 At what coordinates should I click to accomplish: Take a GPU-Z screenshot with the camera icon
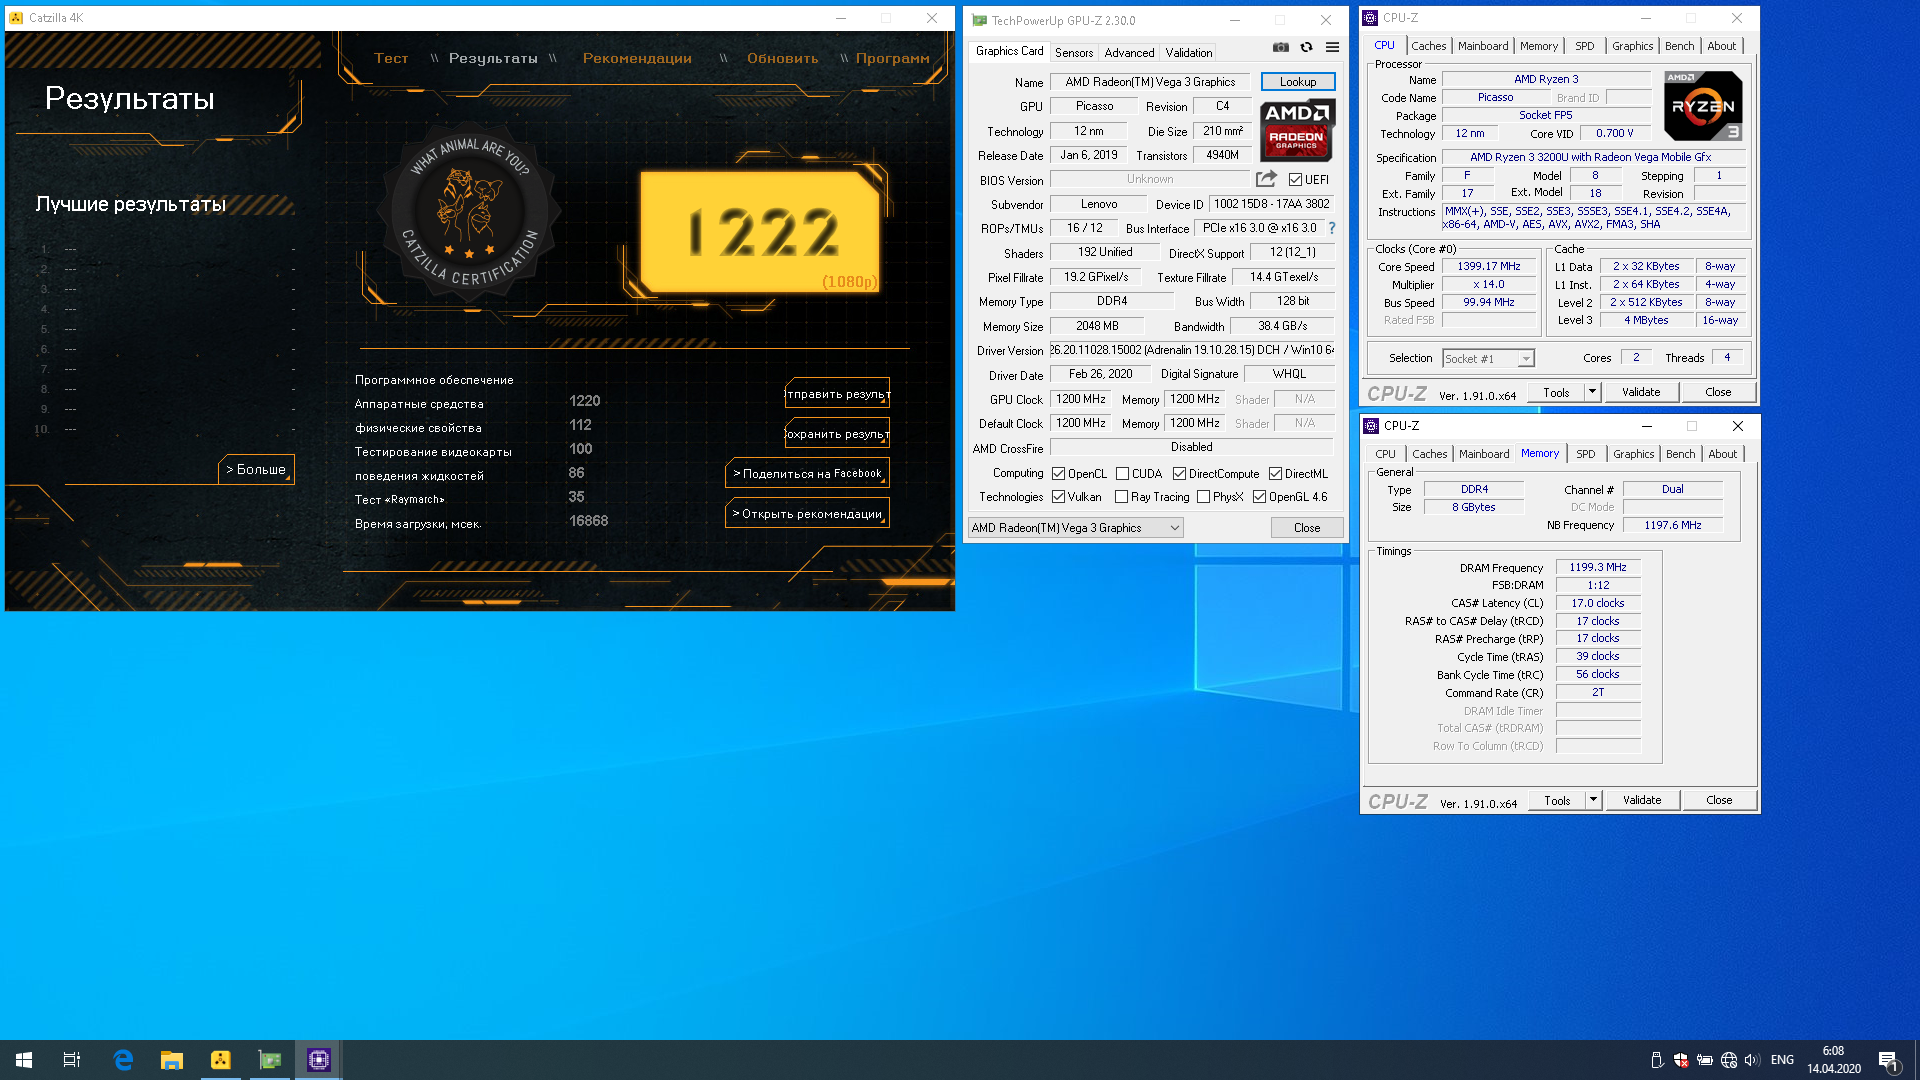point(1280,47)
